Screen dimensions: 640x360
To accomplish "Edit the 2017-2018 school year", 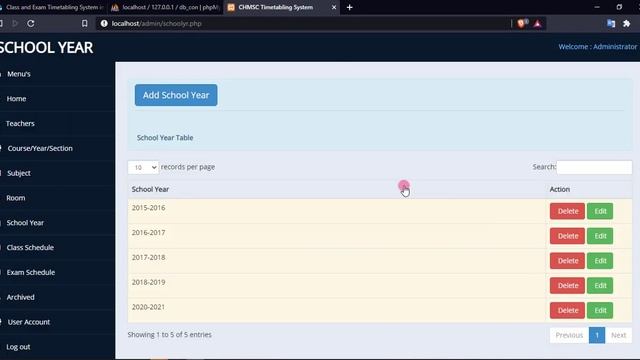I will (x=600, y=261).
